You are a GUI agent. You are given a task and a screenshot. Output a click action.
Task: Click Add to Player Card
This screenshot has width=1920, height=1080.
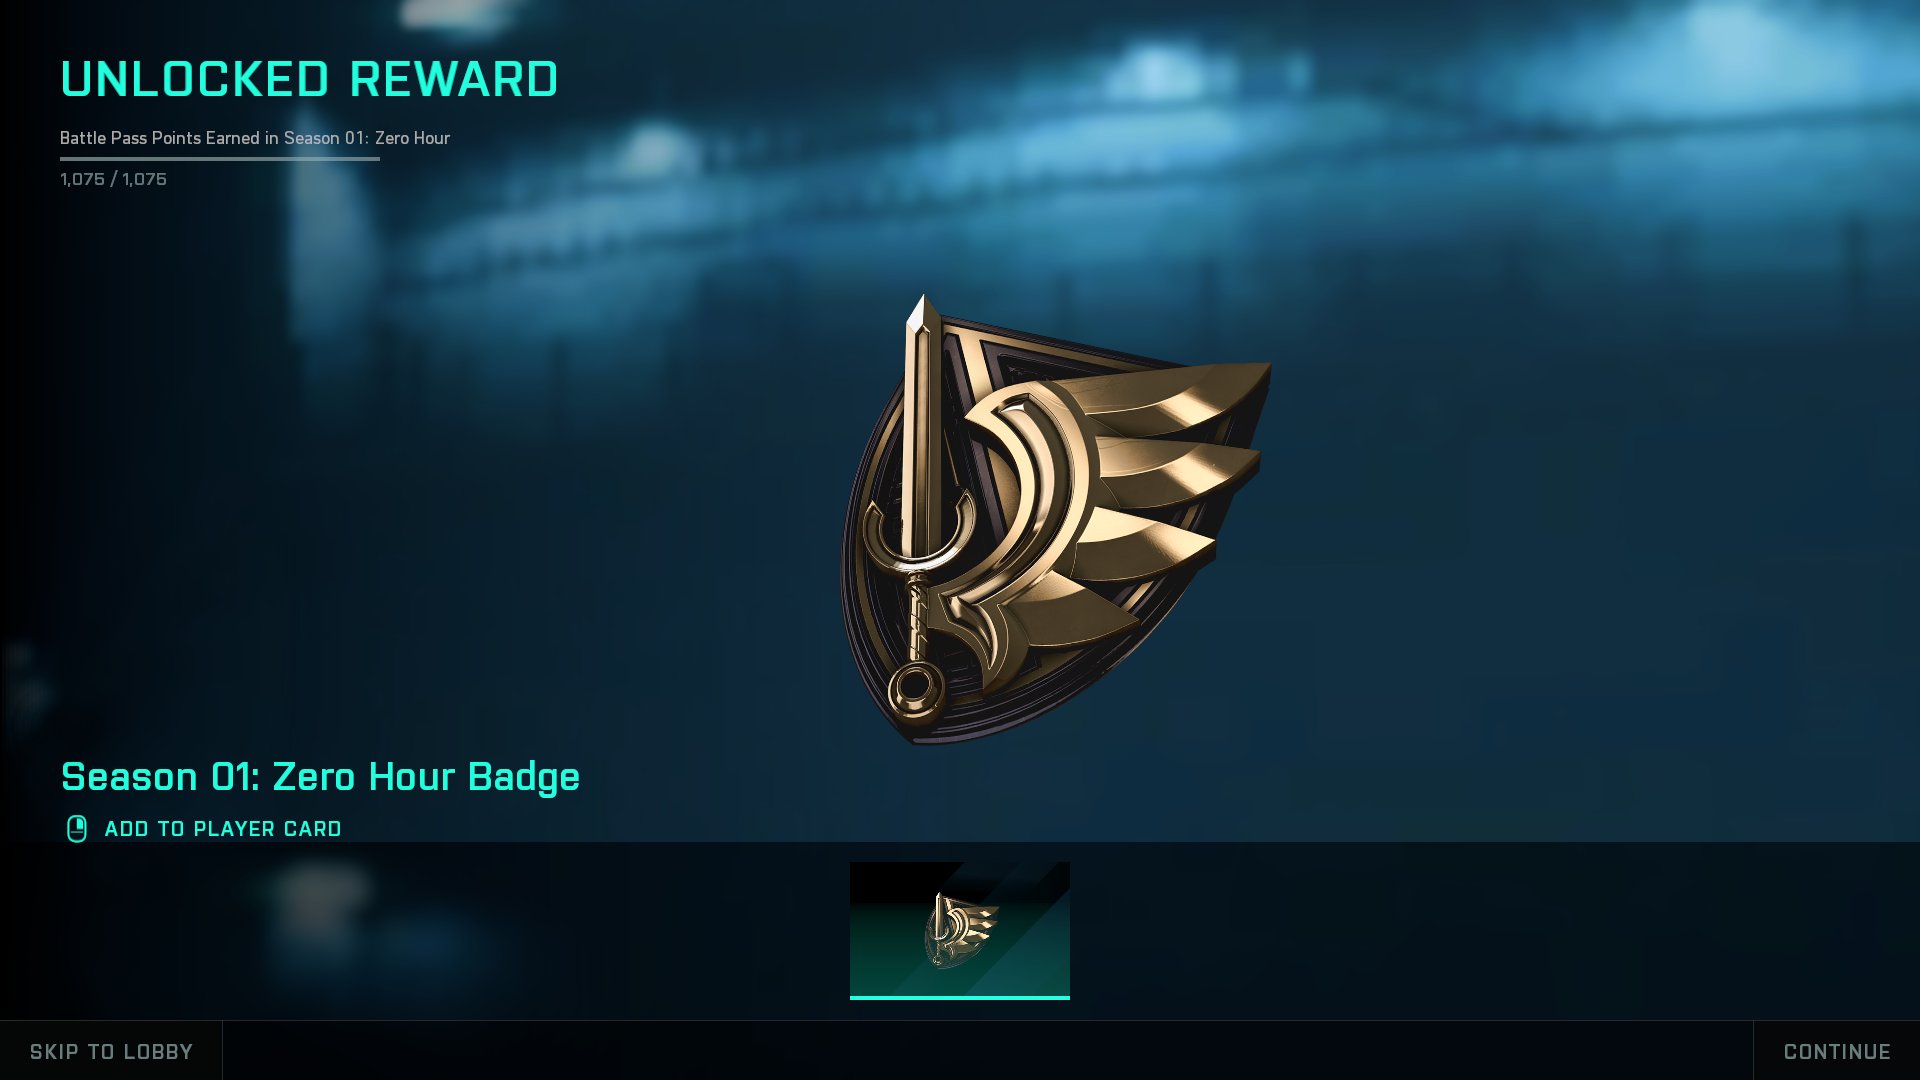point(223,829)
